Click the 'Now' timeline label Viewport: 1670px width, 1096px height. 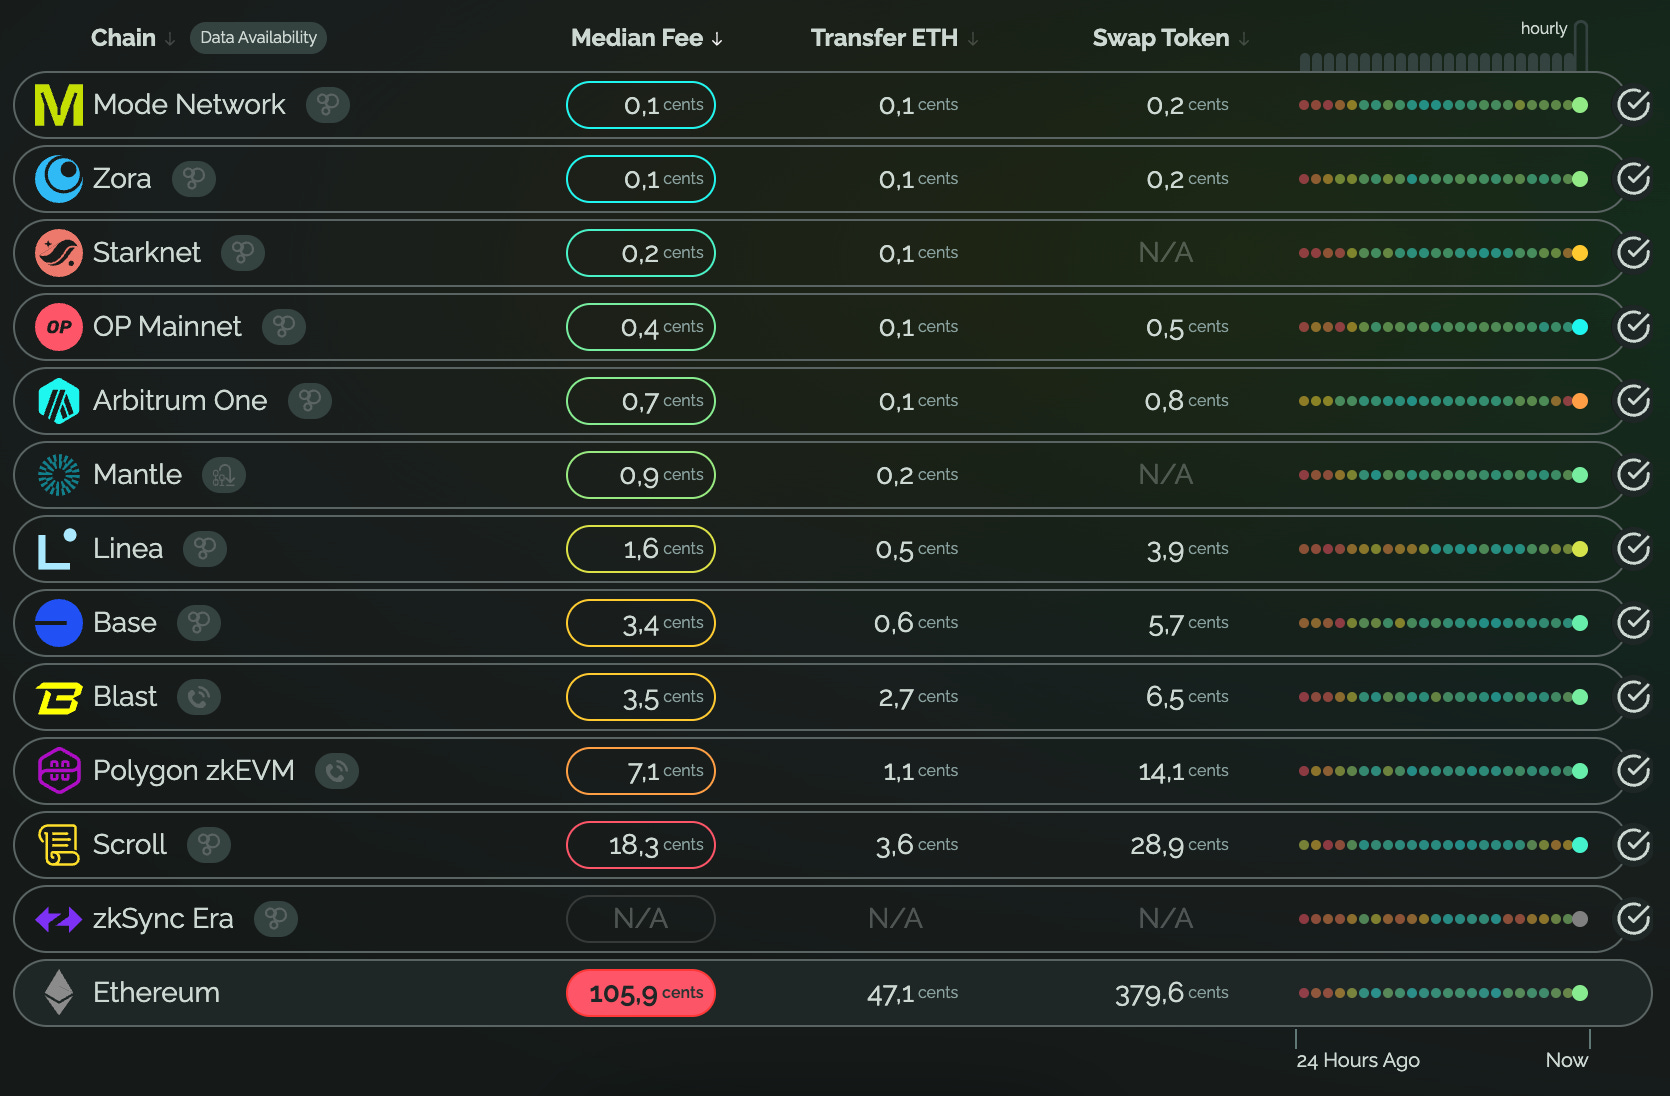tap(1567, 1060)
